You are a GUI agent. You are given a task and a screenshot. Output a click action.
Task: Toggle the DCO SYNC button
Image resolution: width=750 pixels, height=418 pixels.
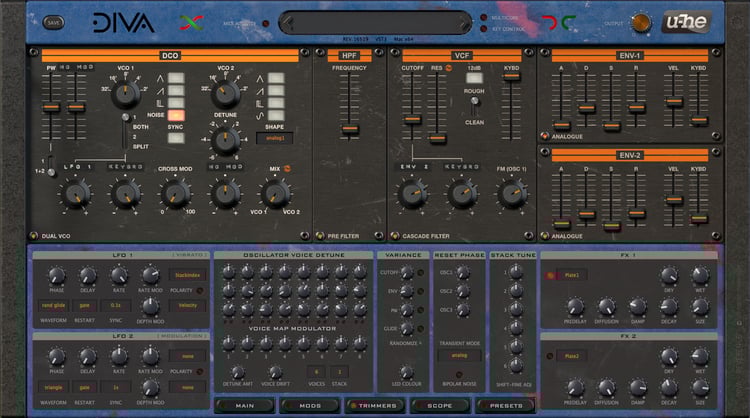[x=176, y=138]
